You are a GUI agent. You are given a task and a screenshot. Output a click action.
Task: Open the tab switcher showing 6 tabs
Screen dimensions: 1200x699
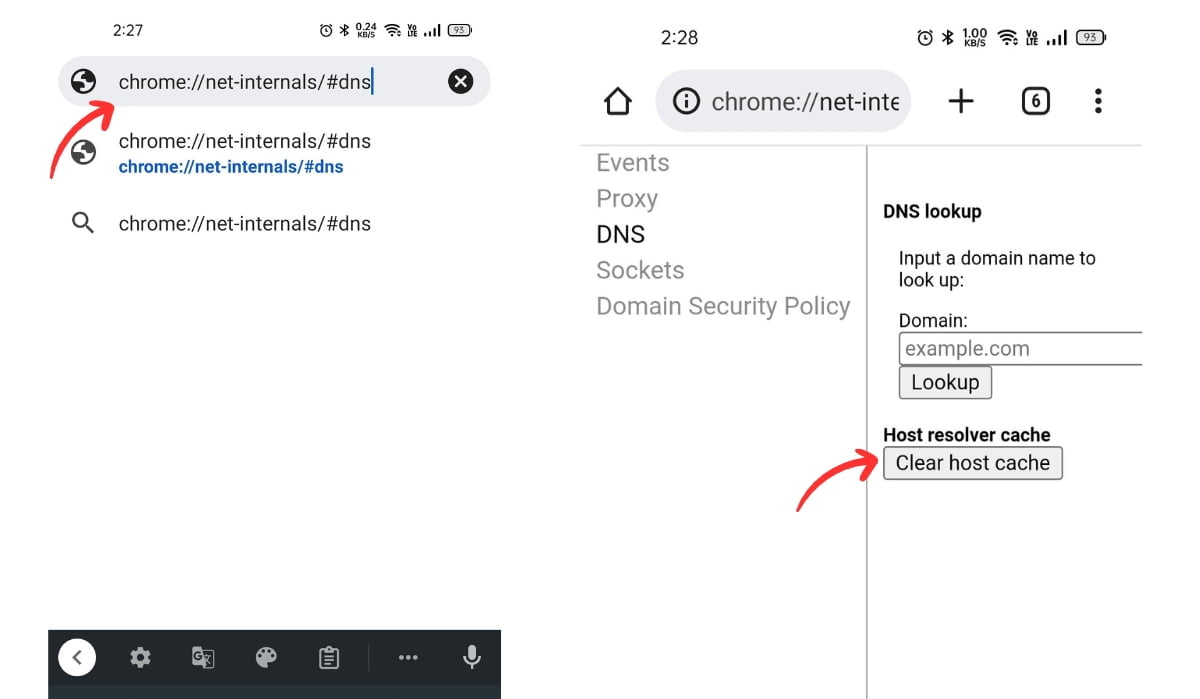tap(1035, 100)
